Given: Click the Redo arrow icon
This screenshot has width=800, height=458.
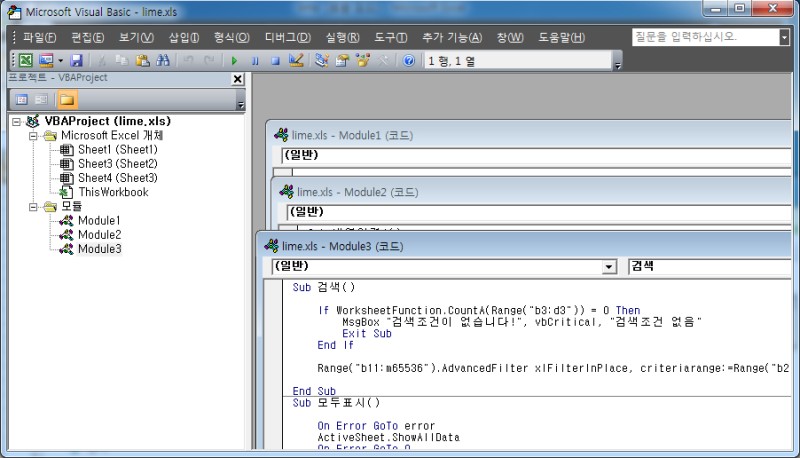Looking at the screenshot, I should [209, 61].
